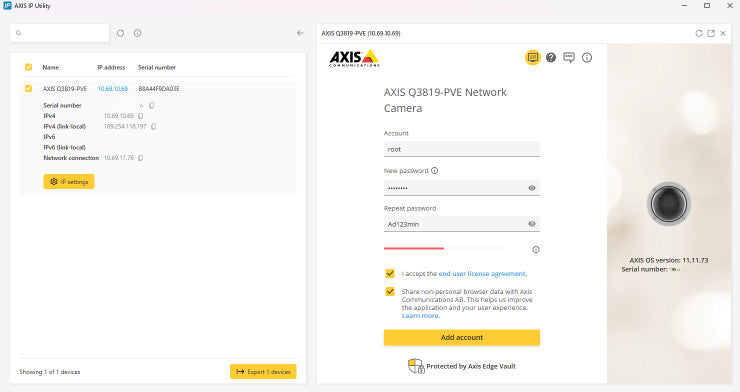Copy the link-local address 169.254.118.197
The width and height of the screenshot is (740, 392).
[153, 126]
